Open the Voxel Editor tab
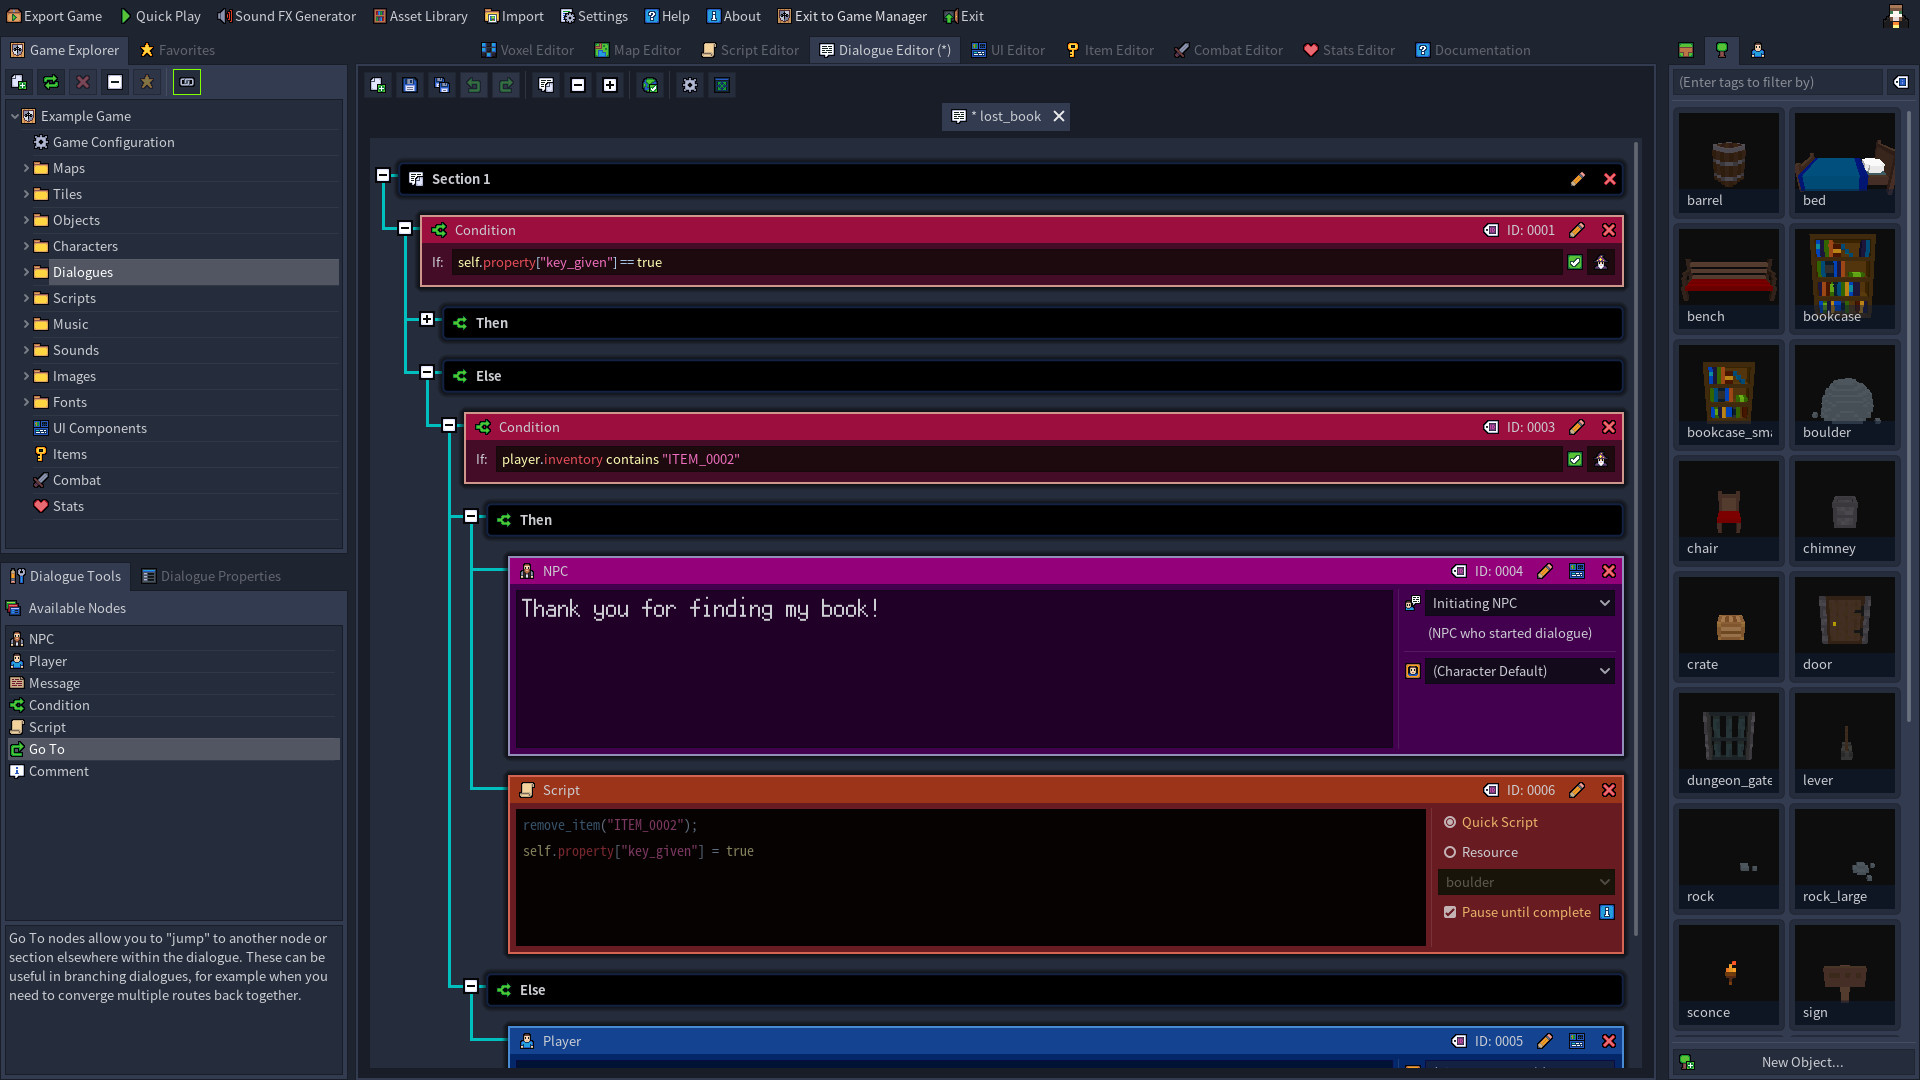Screen dimensions: 1920x1080 (x=527, y=50)
